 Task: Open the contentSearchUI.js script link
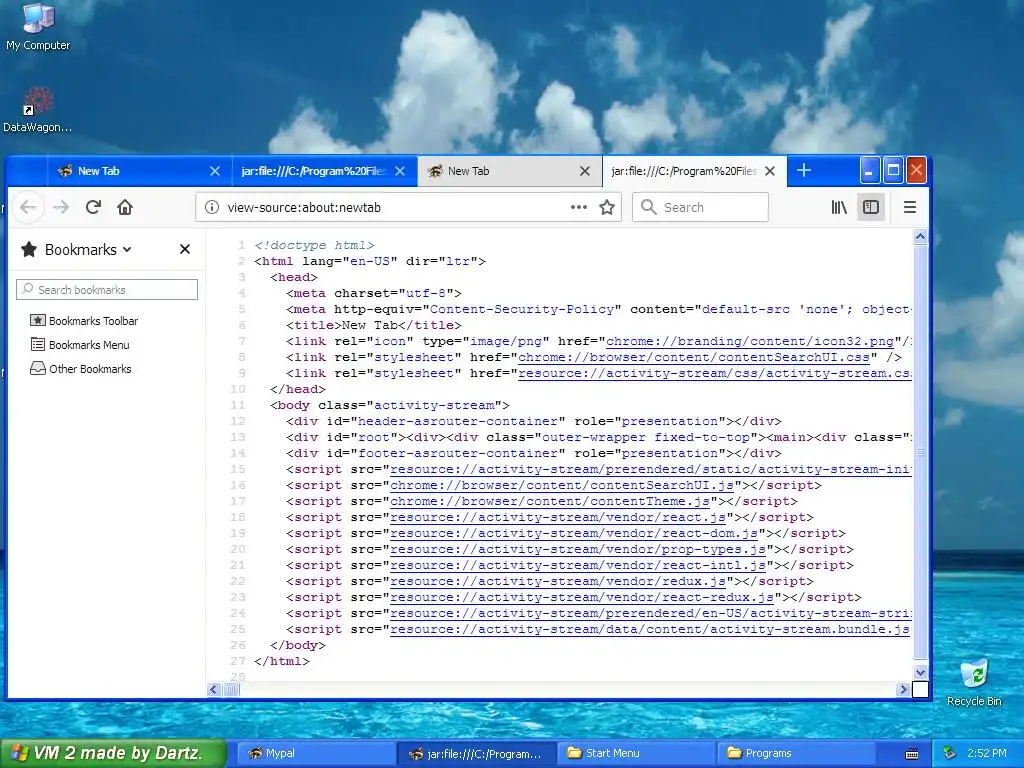(x=562, y=485)
